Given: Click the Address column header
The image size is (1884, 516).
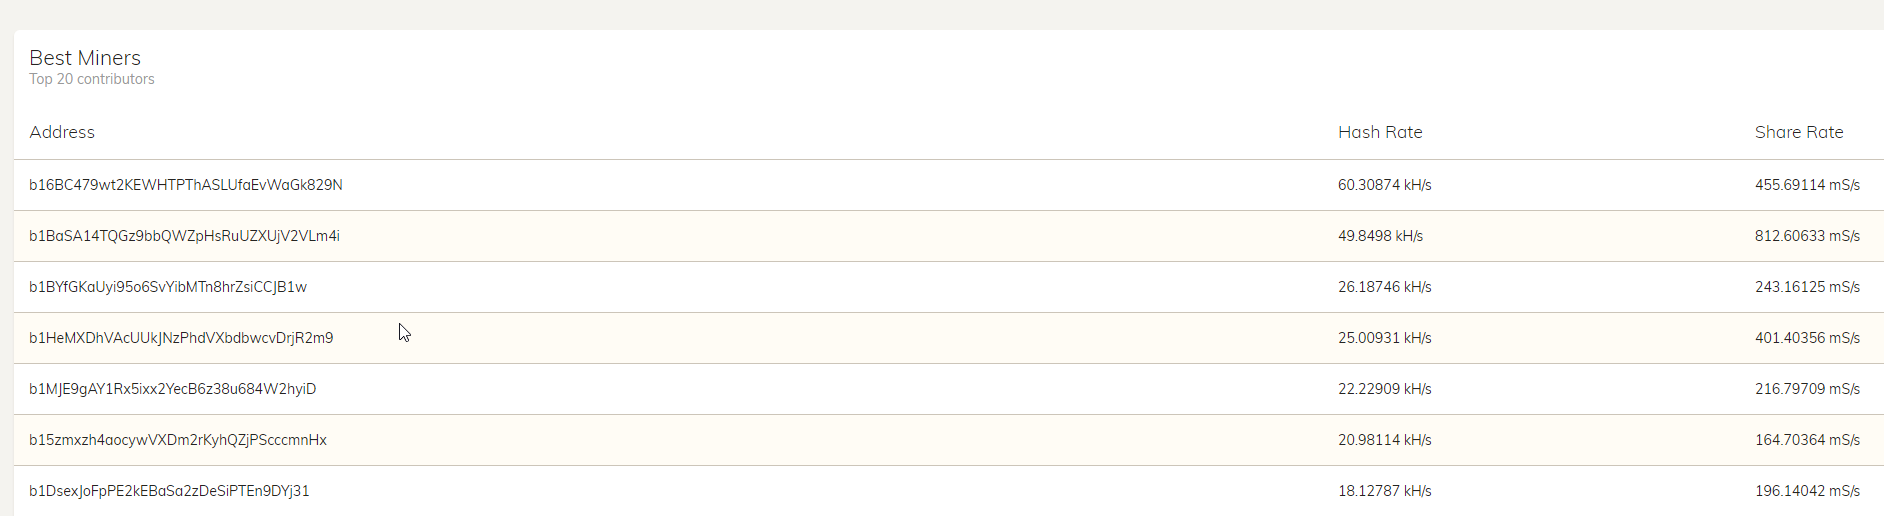Looking at the screenshot, I should [x=62, y=132].
